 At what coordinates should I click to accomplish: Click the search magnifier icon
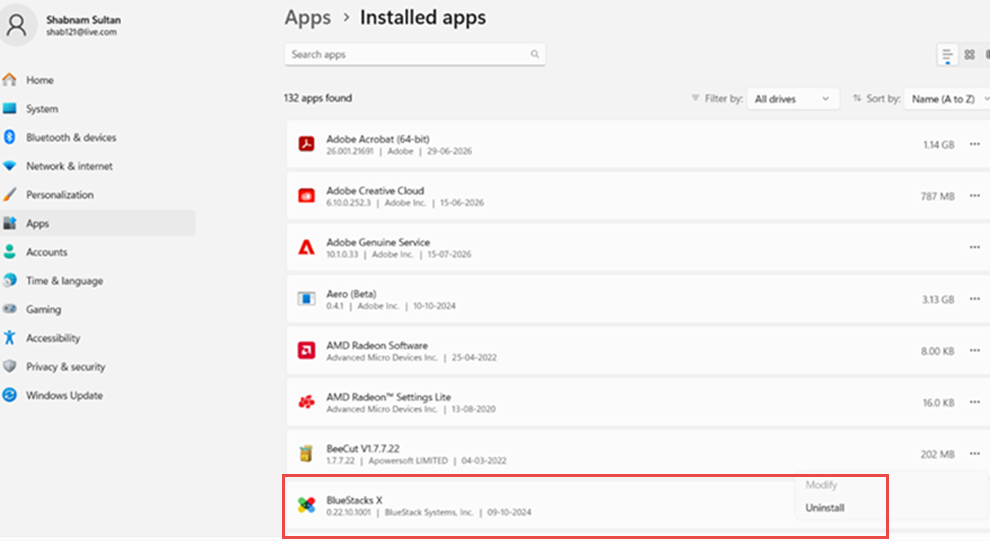535,54
